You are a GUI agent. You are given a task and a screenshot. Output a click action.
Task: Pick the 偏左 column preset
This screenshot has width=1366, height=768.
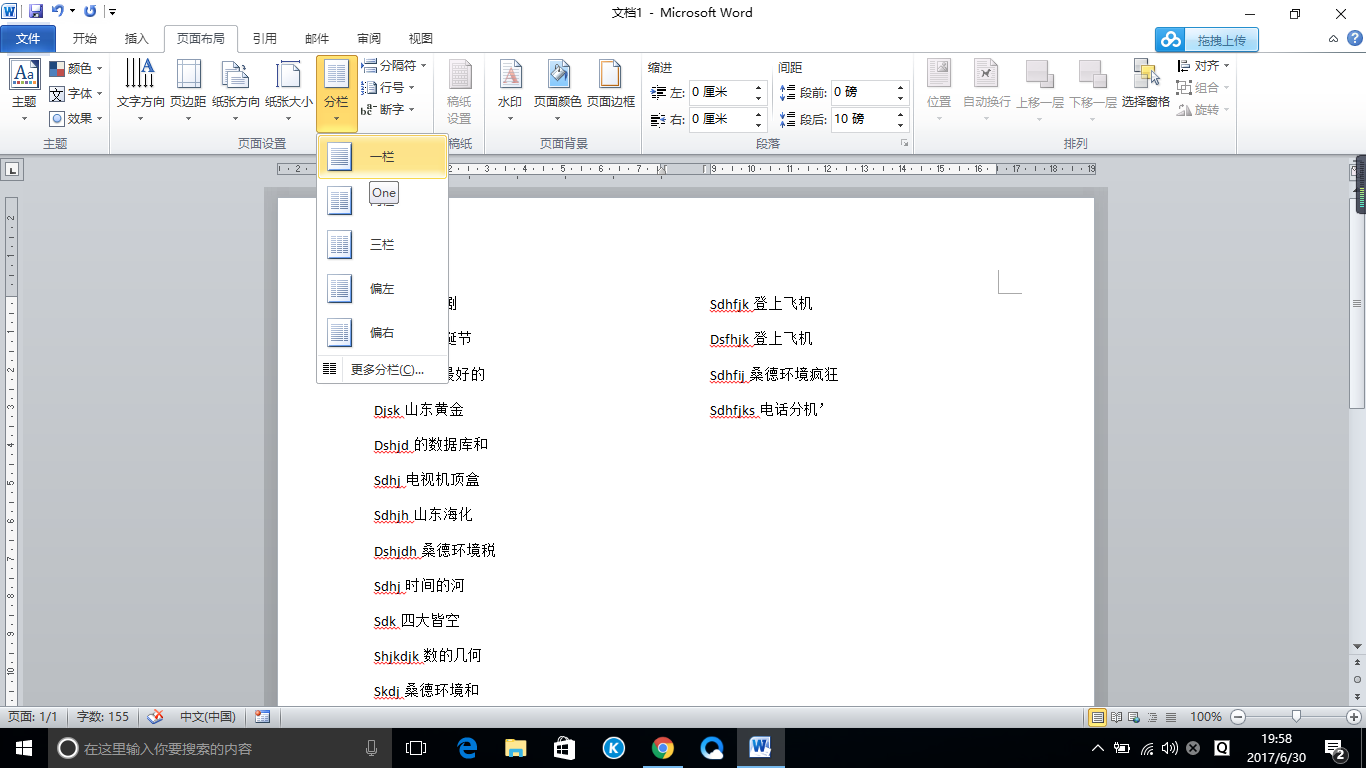tap(382, 288)
